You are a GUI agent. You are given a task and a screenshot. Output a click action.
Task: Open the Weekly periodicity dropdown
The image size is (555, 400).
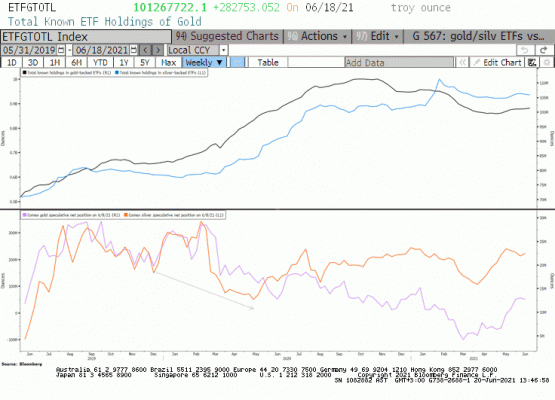click(204, 63)
